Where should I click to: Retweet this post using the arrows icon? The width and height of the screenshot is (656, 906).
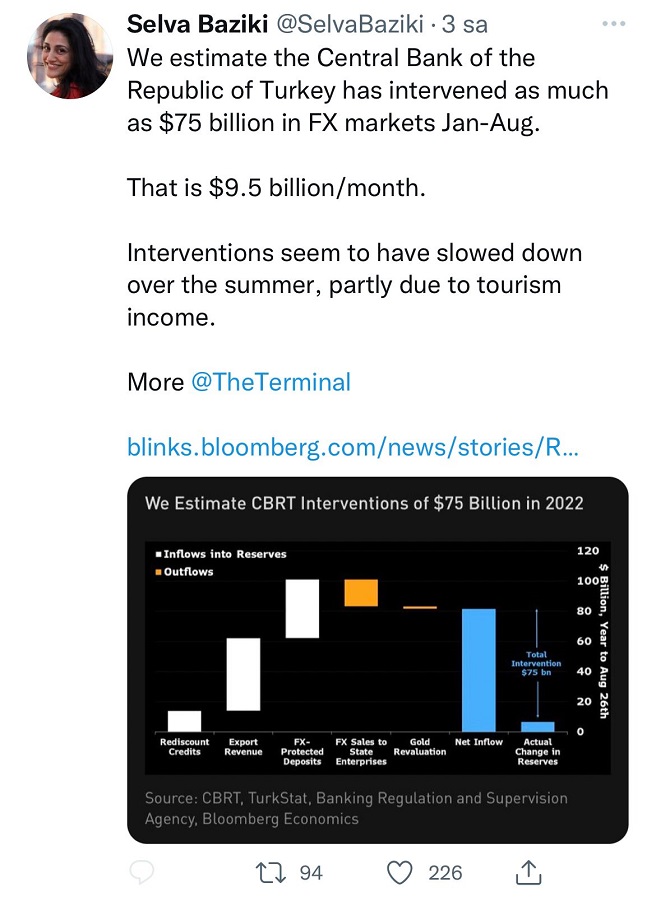tap(269, 873)
